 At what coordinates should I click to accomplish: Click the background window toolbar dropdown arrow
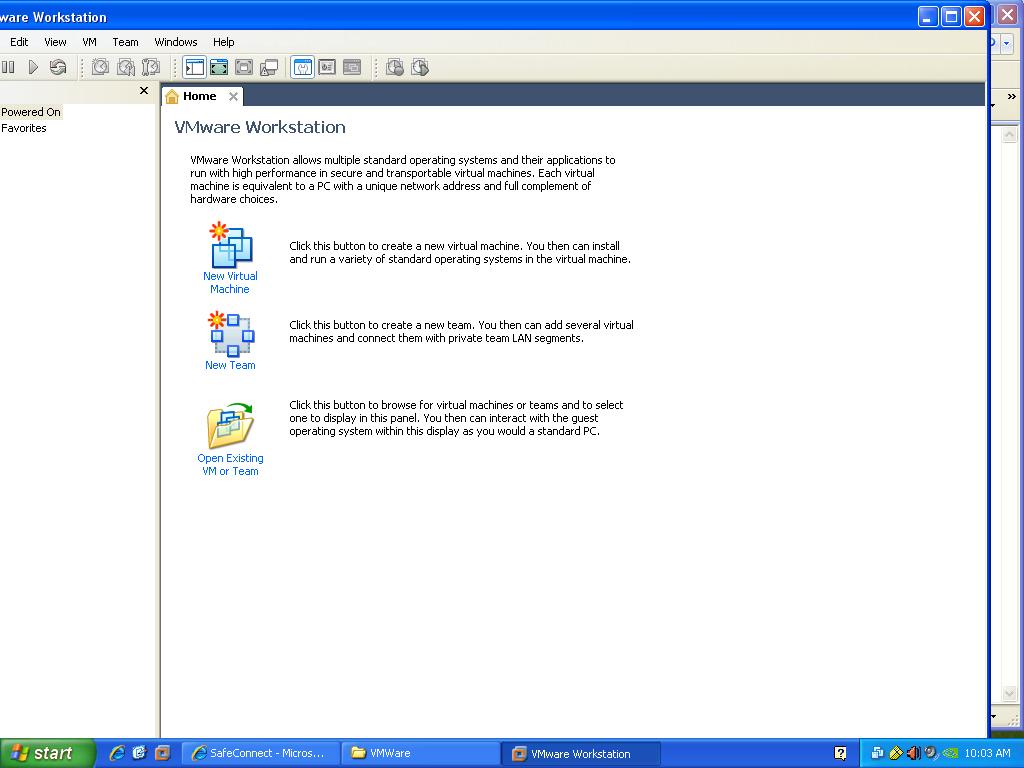pos(1006,43)
